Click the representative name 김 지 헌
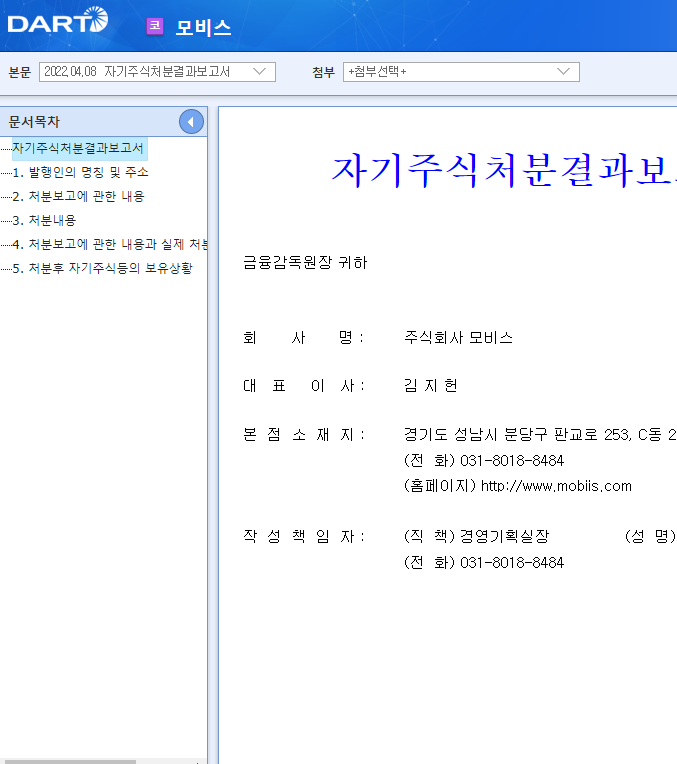677x764 pixels. [430, 385]
